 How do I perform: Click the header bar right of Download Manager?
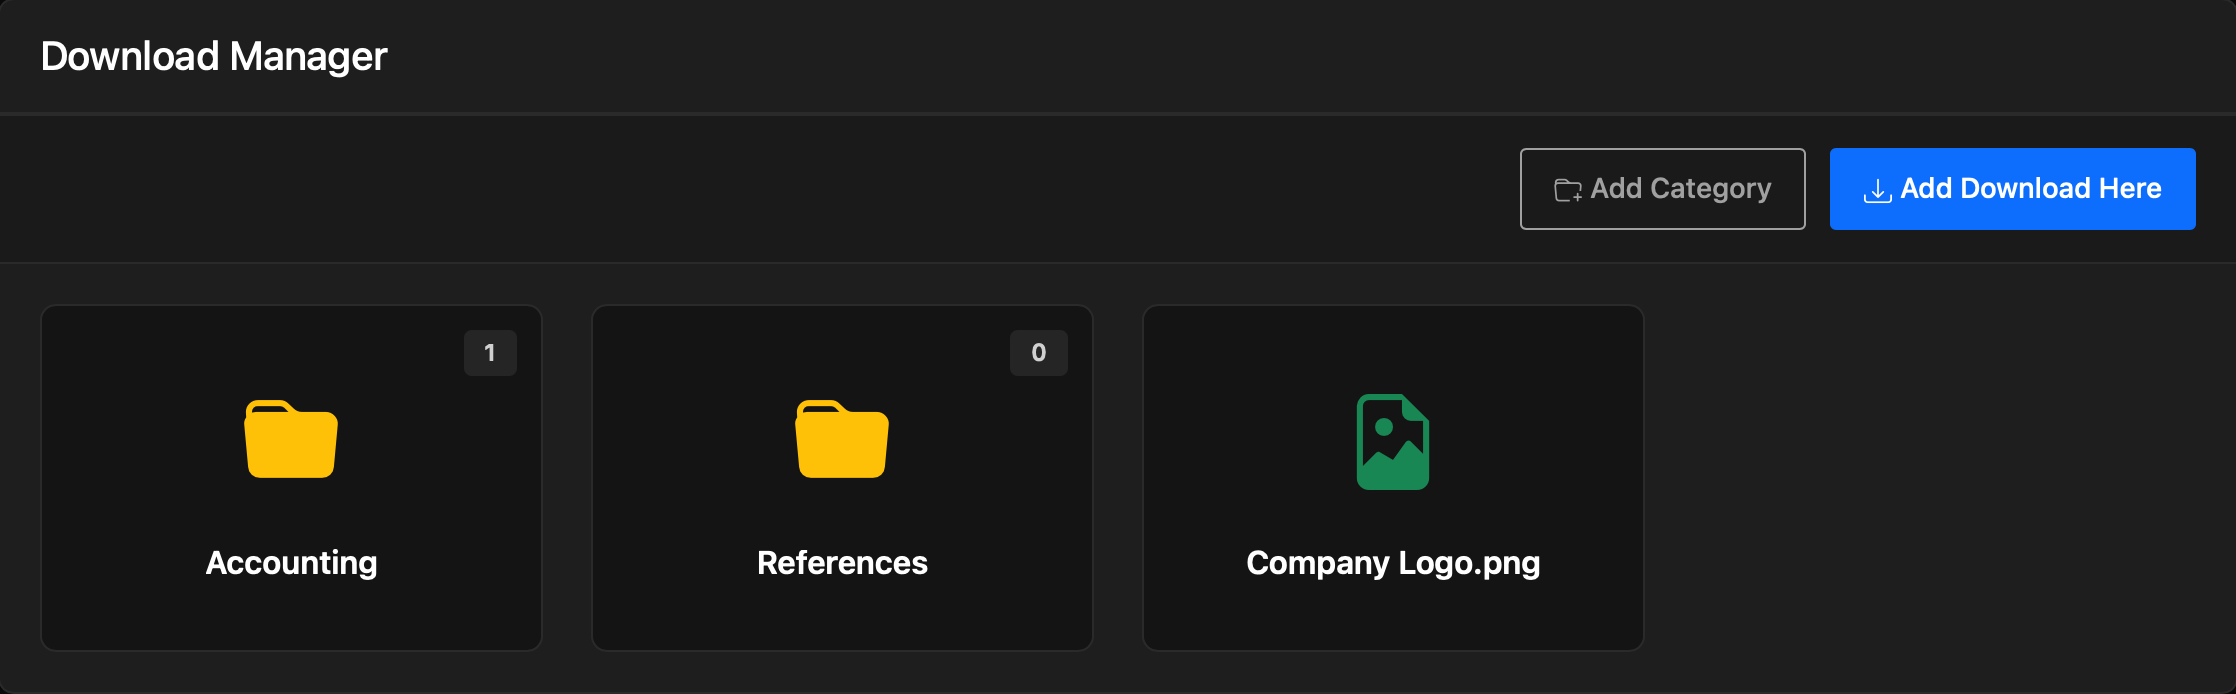point(1300,57)
